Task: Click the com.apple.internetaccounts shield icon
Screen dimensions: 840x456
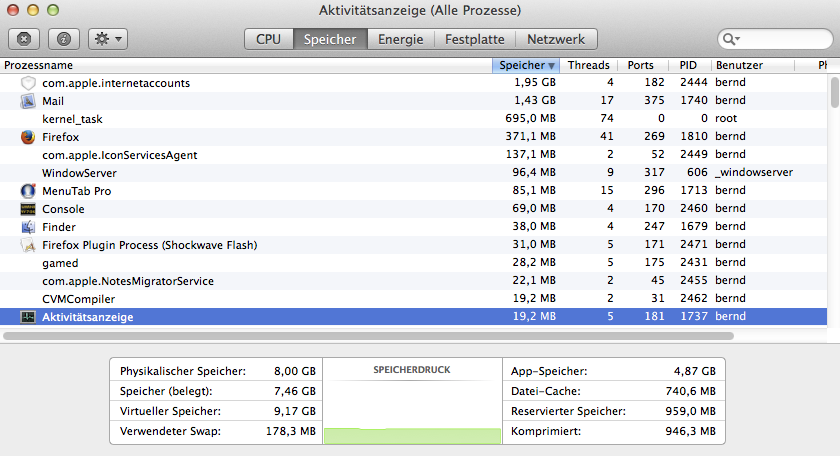Action: (x=28, y=83)
